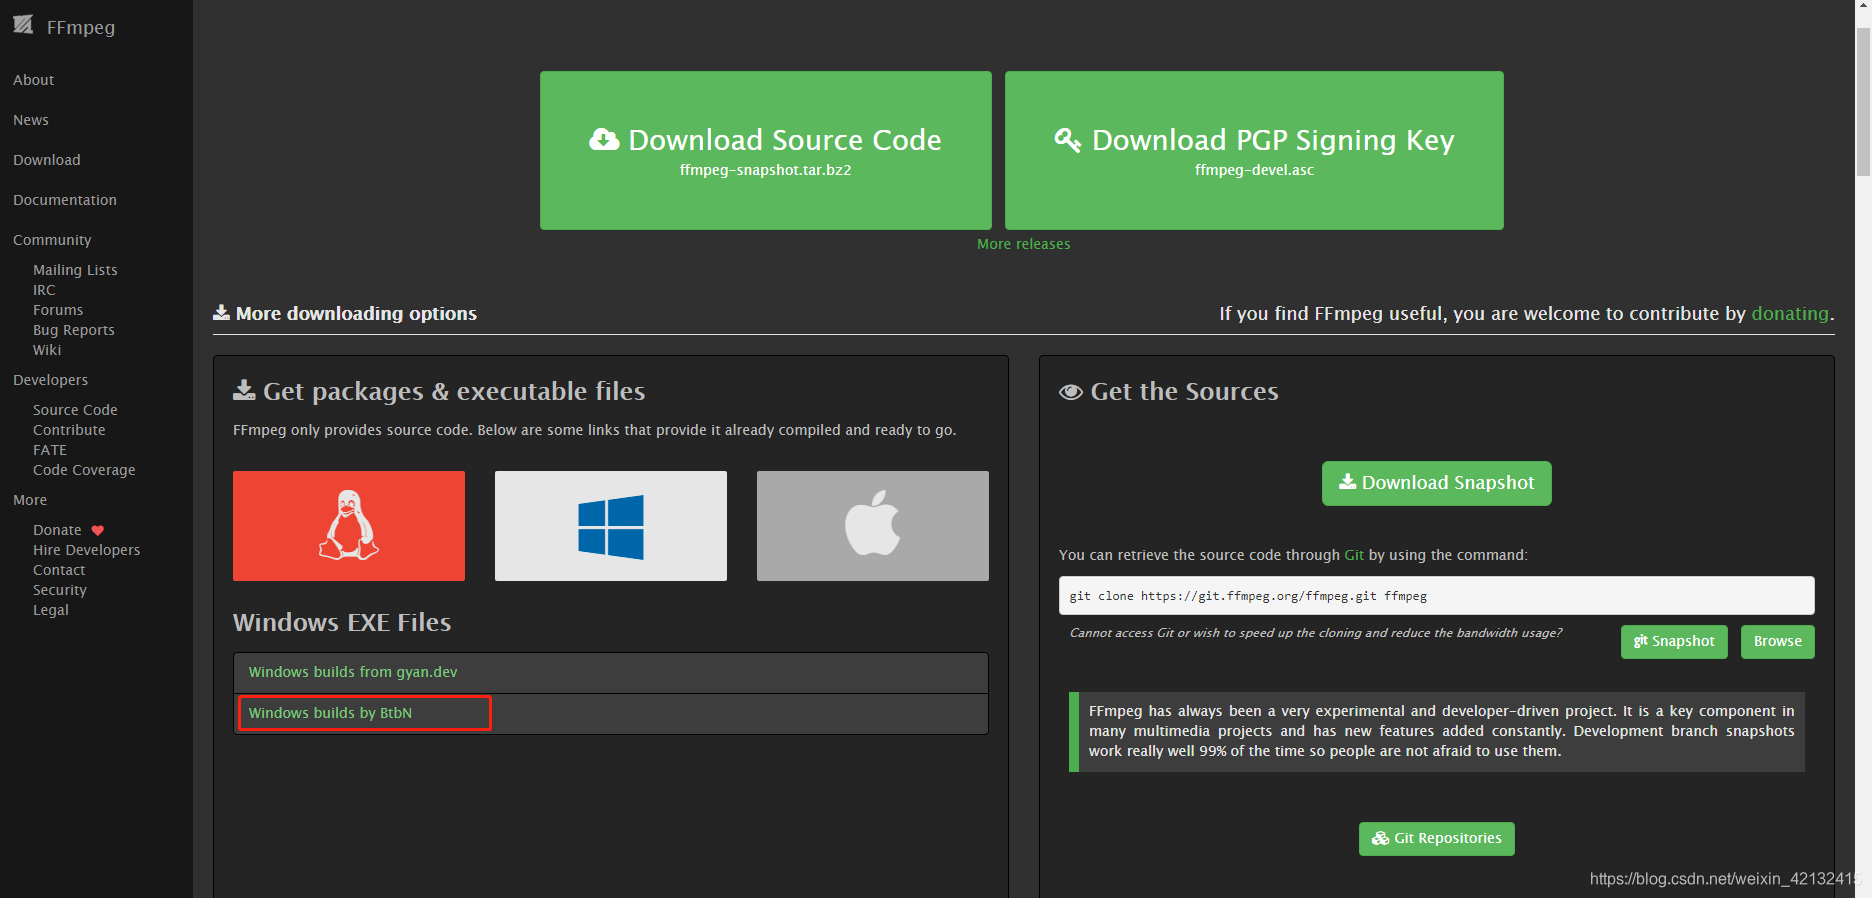This screenshot has height=898, width=1872.
Task: Open Code Coverage sidebar link
Action: point(84,470)
